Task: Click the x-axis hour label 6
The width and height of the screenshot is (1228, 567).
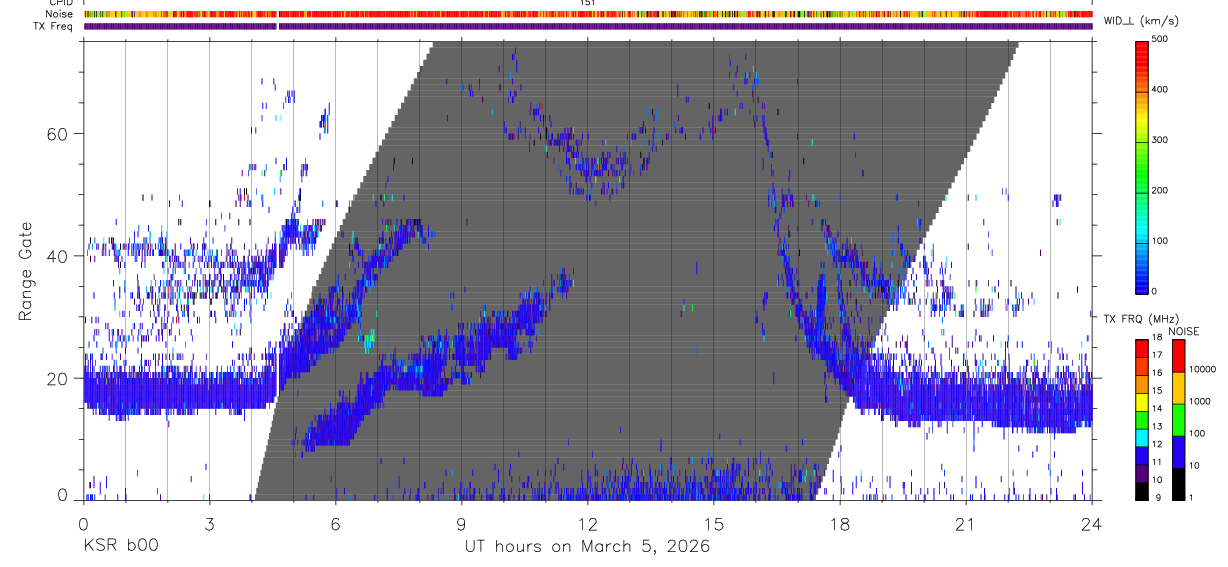Action: coord(335,523)
